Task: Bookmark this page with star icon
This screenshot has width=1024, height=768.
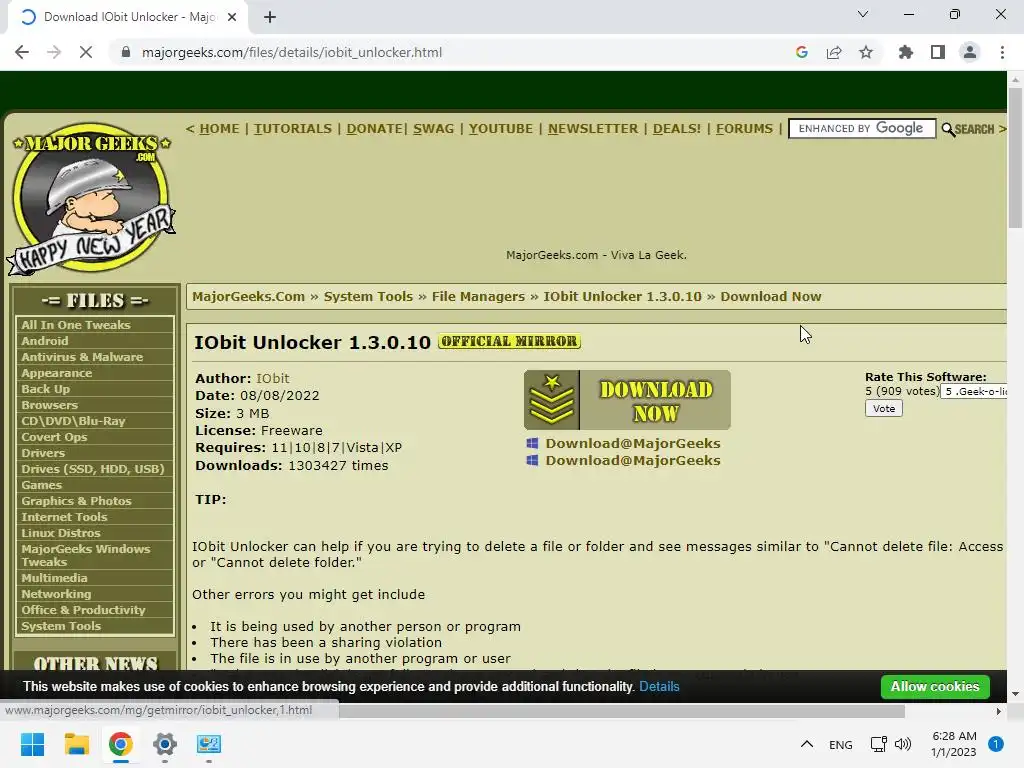Action: click(x=866, y=52)
